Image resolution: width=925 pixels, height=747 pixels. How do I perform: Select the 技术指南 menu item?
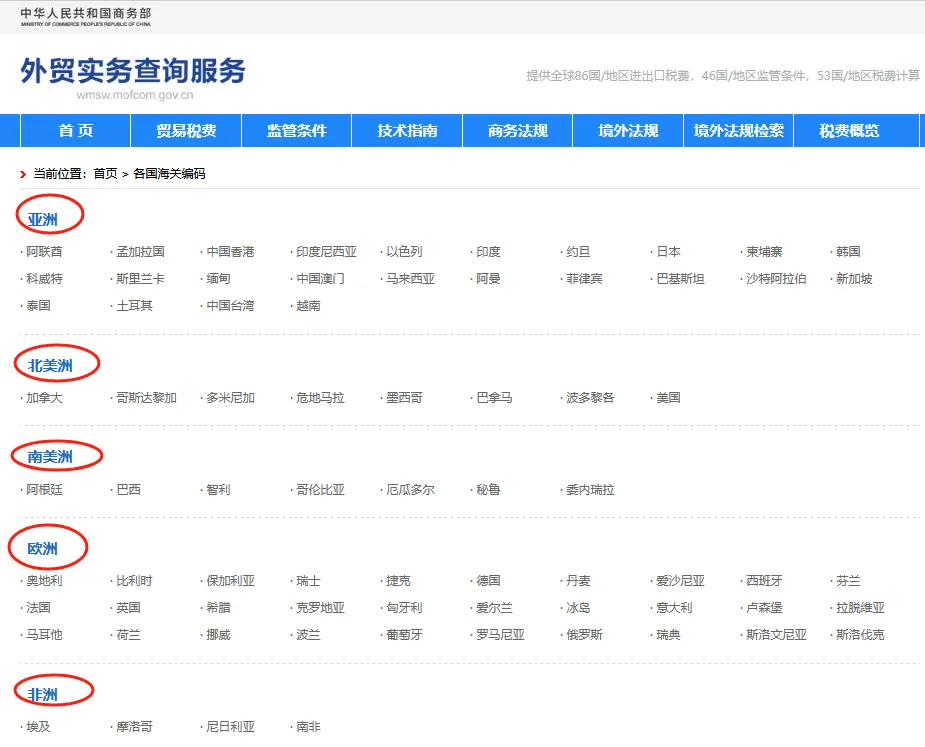(x=407, y=130)
